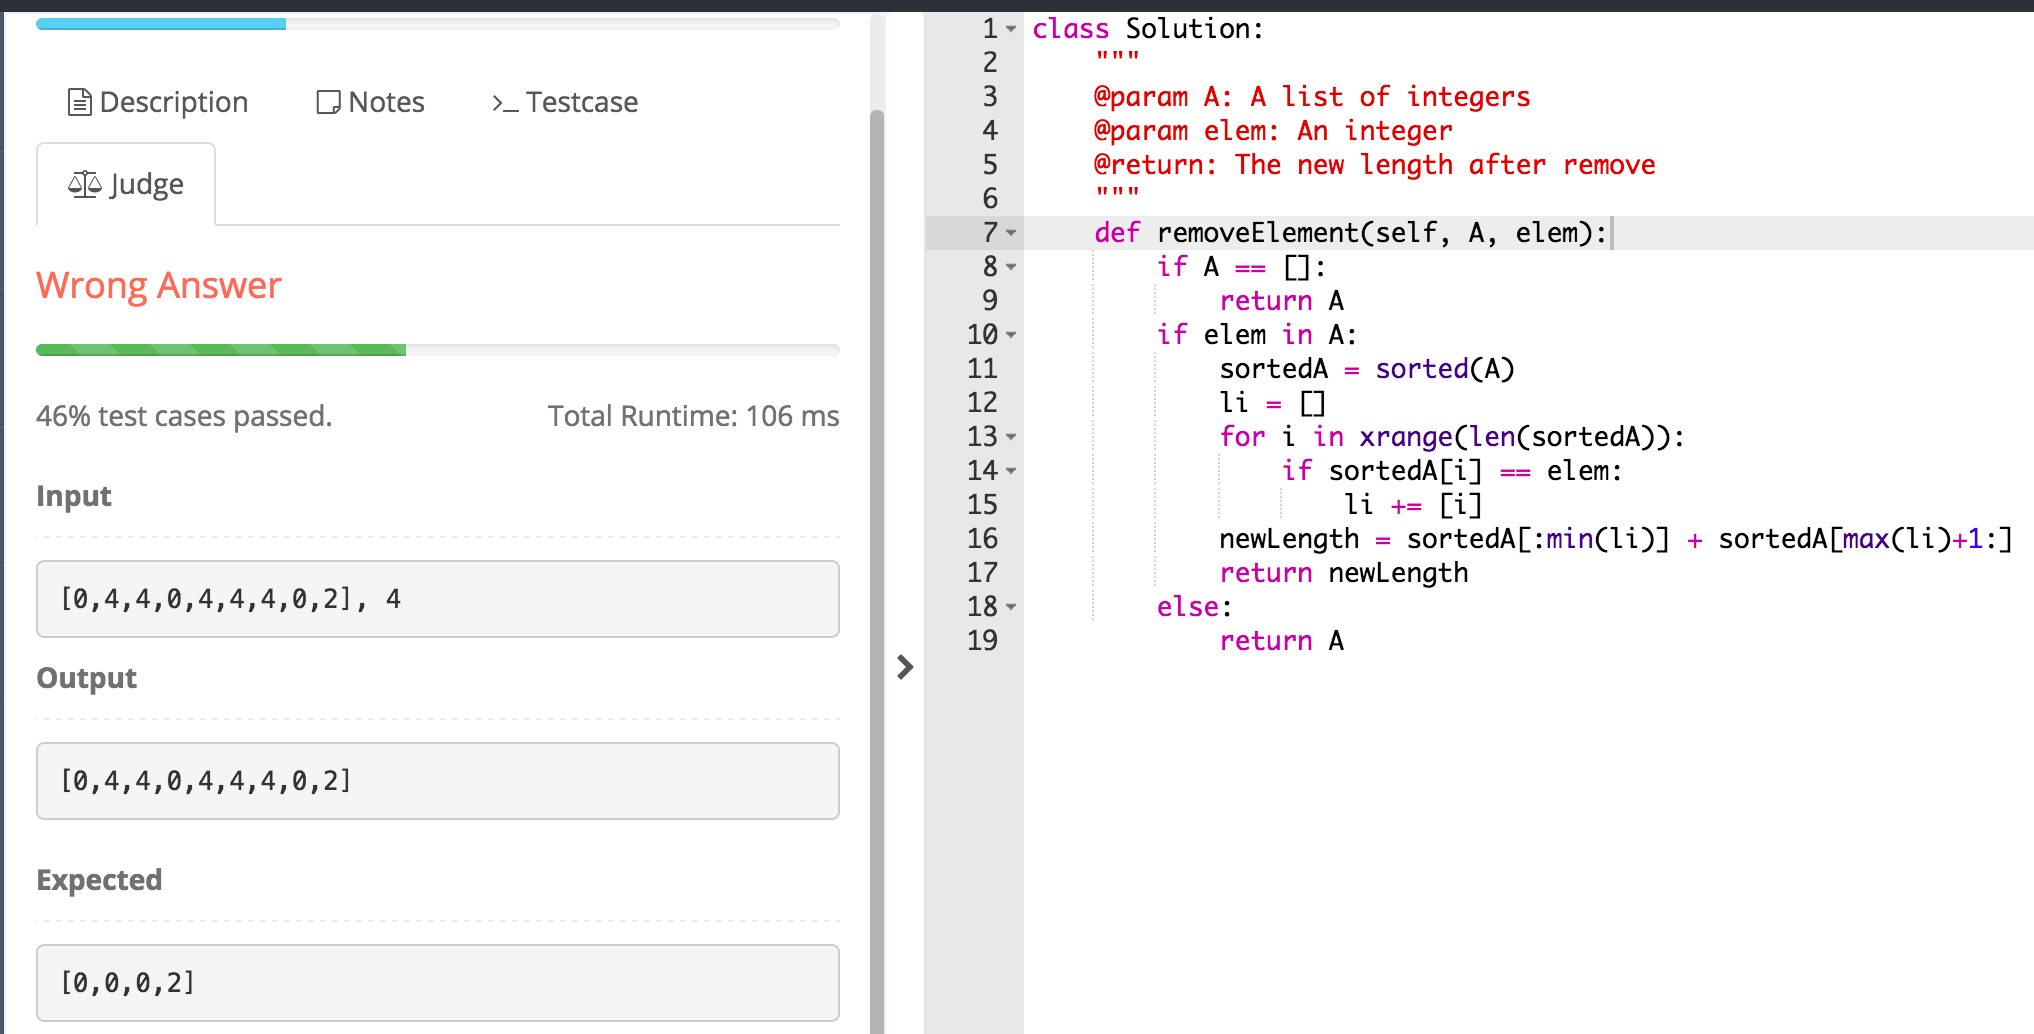Click the 'Total Runtime: 106 ms' text
Viewport: 2034px width, 1034px height.
coord(693,416)
